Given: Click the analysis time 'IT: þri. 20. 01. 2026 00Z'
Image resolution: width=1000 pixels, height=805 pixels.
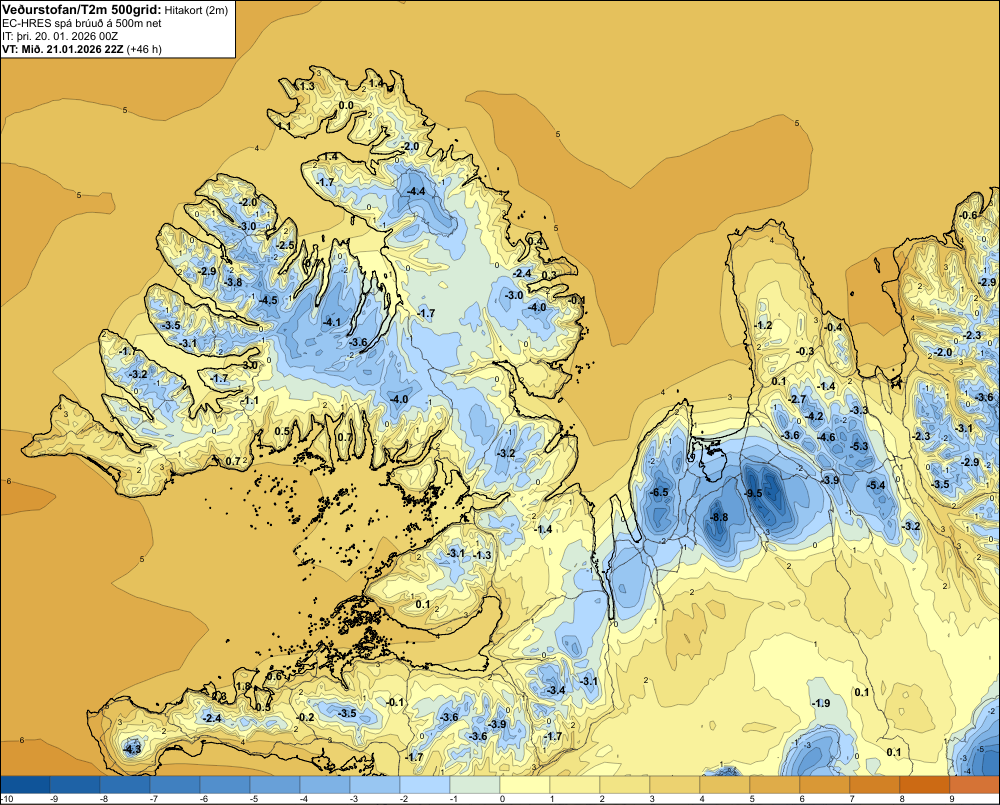Looking at the screenshot, I should tap(61, 36).
